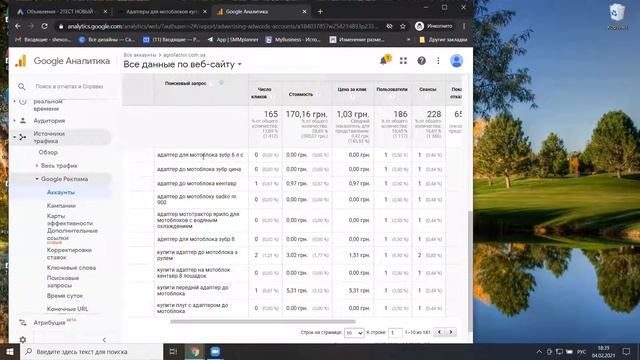
Task: Open the 'Кампании' report
Action: tap(61, 205)
